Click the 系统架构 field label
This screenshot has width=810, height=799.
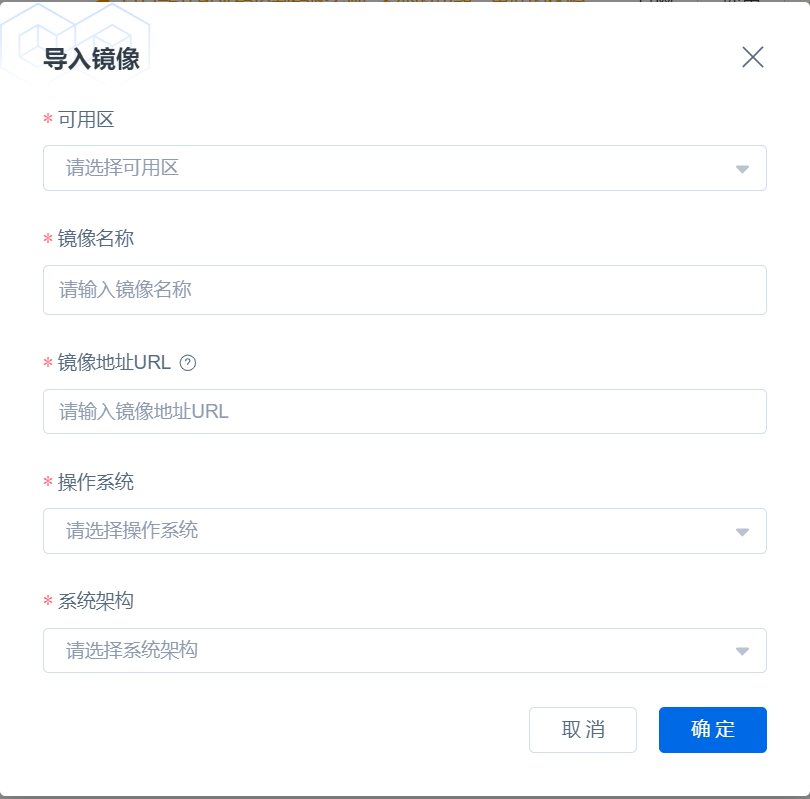[96, 601]
